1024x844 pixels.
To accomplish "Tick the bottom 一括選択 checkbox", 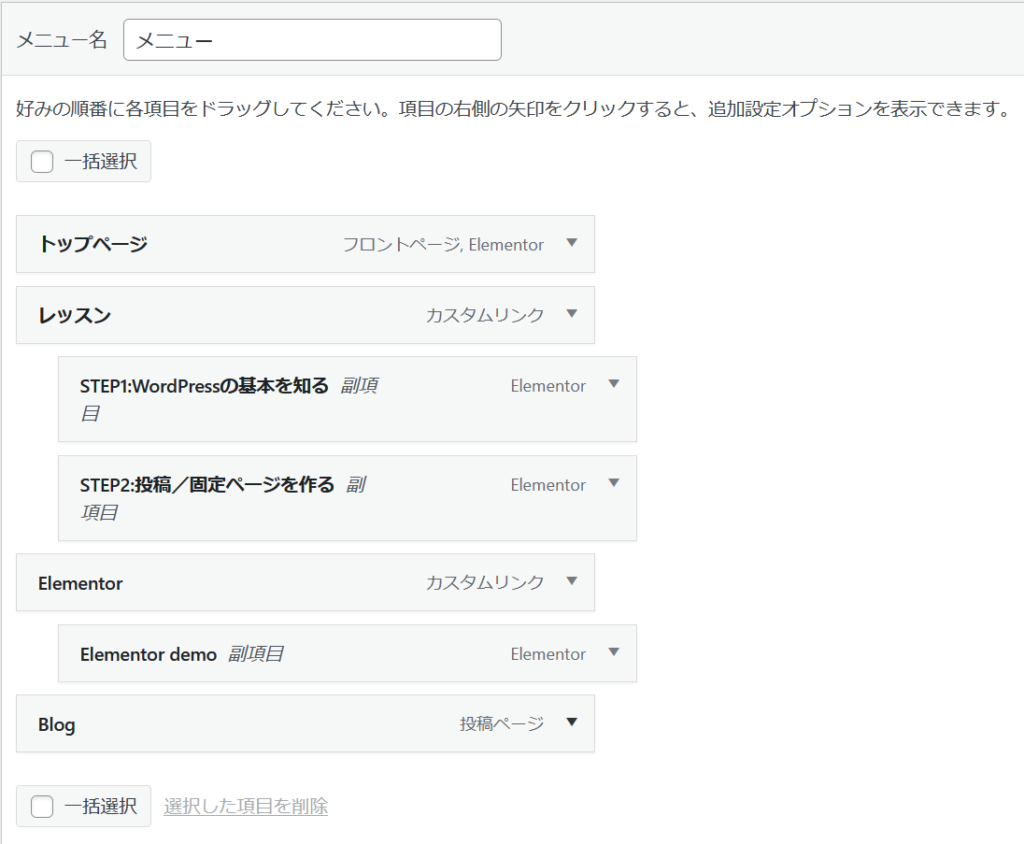I will pos(42,806).
